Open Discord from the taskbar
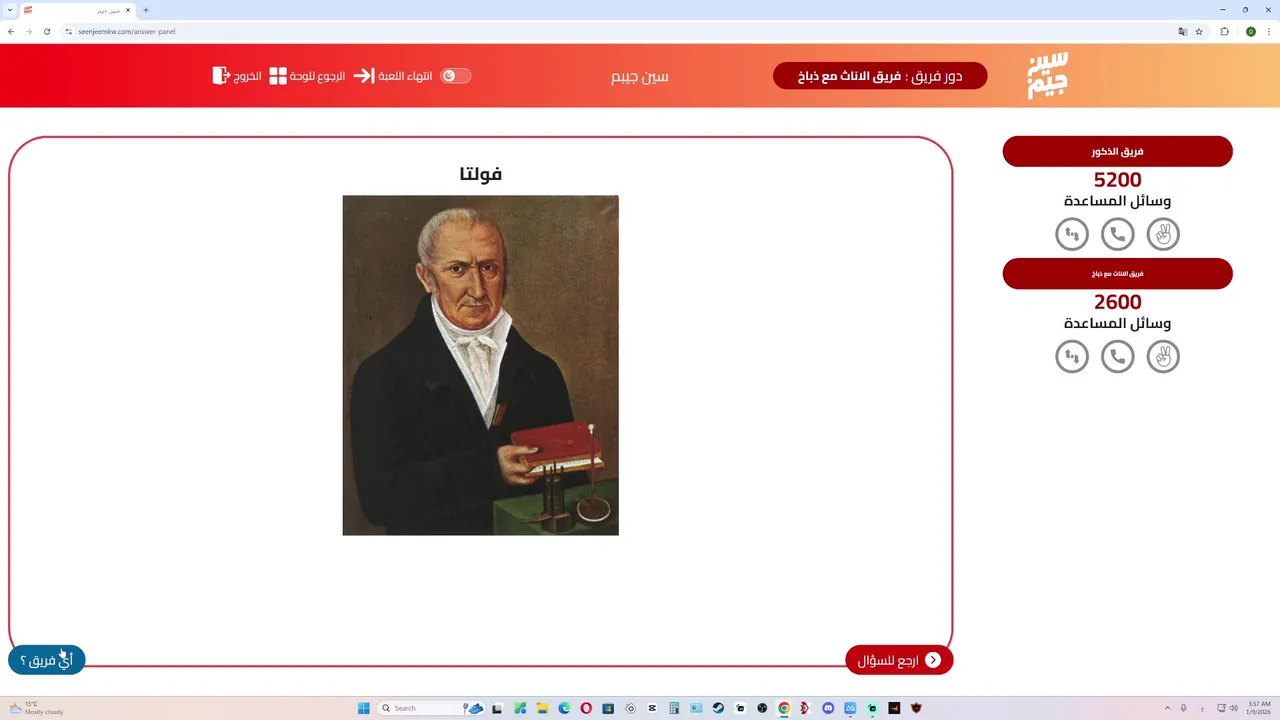The height and width of the screenshot is (720, 1280). pos(828,708)
